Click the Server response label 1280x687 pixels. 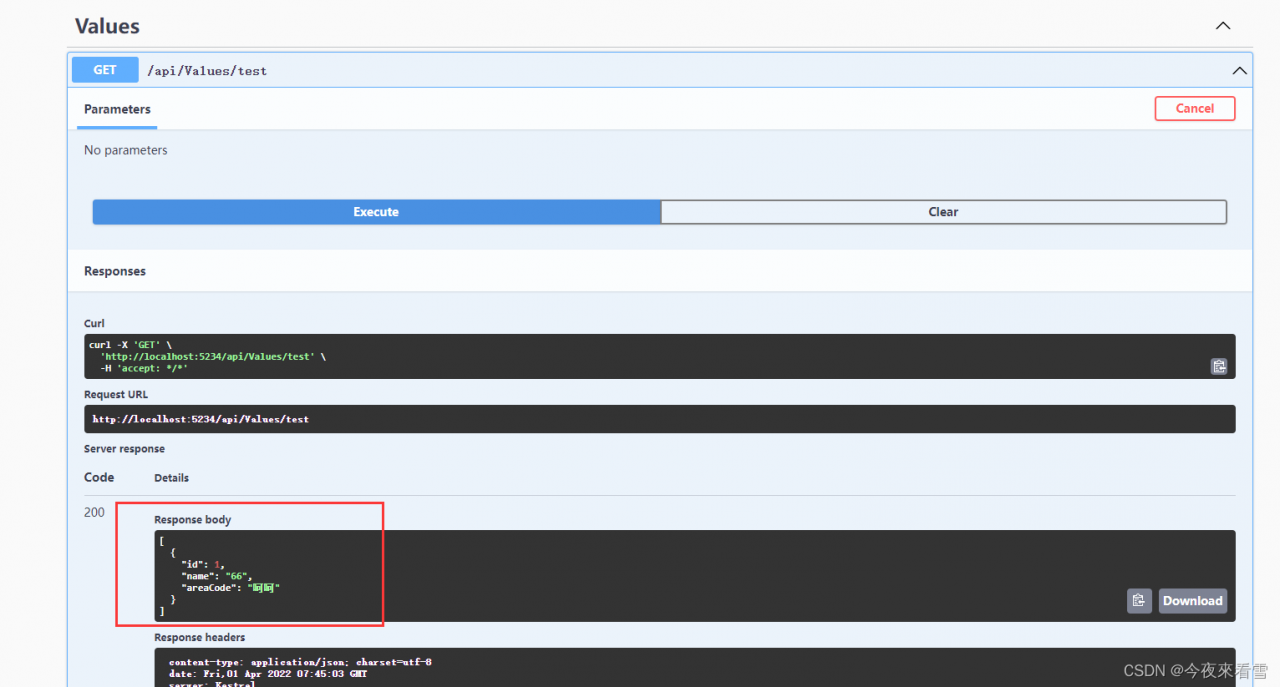click(x=125, y=449)
